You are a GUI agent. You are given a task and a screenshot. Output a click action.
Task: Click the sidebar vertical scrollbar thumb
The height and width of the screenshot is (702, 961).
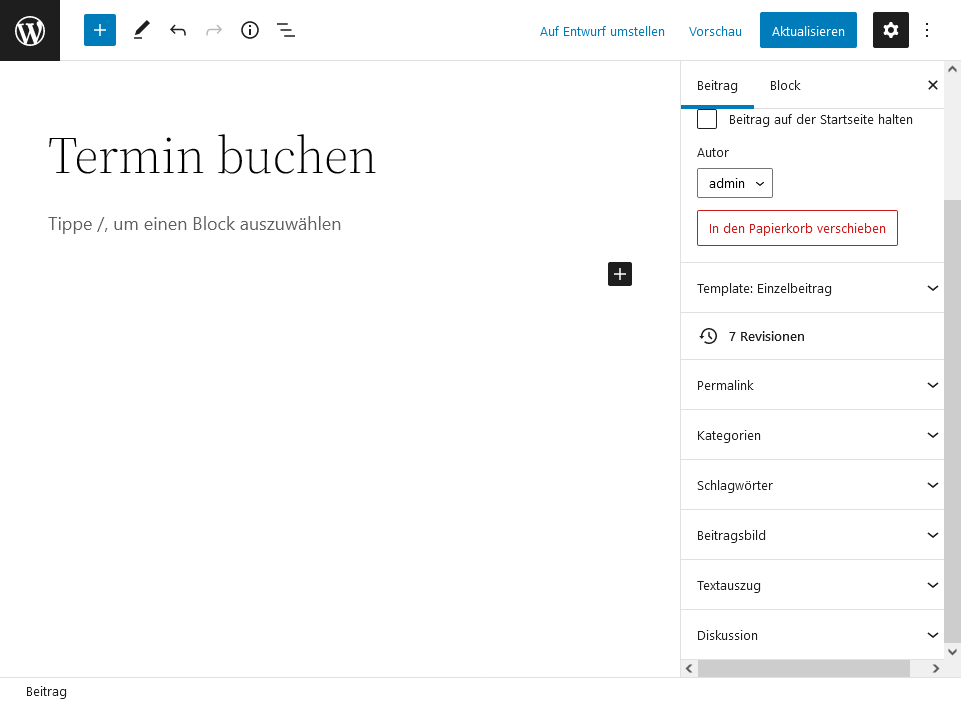point(952,422)
